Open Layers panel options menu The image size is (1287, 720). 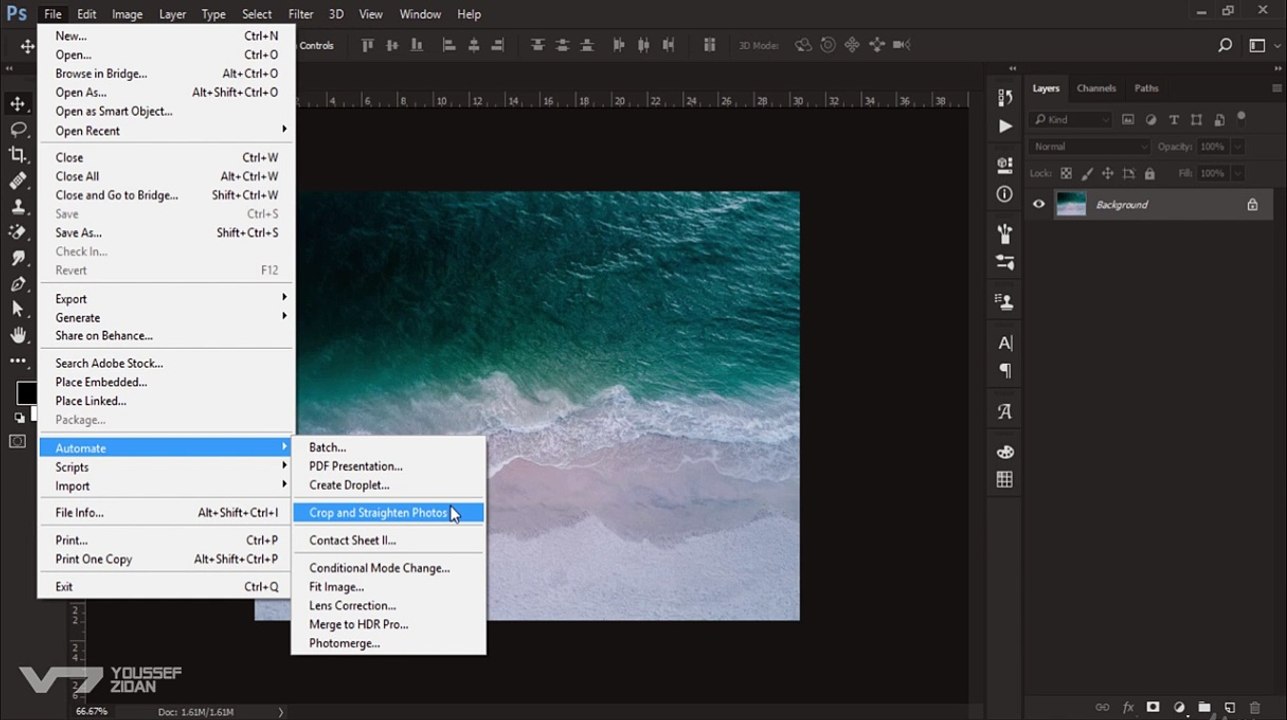tap(1275, 89)
